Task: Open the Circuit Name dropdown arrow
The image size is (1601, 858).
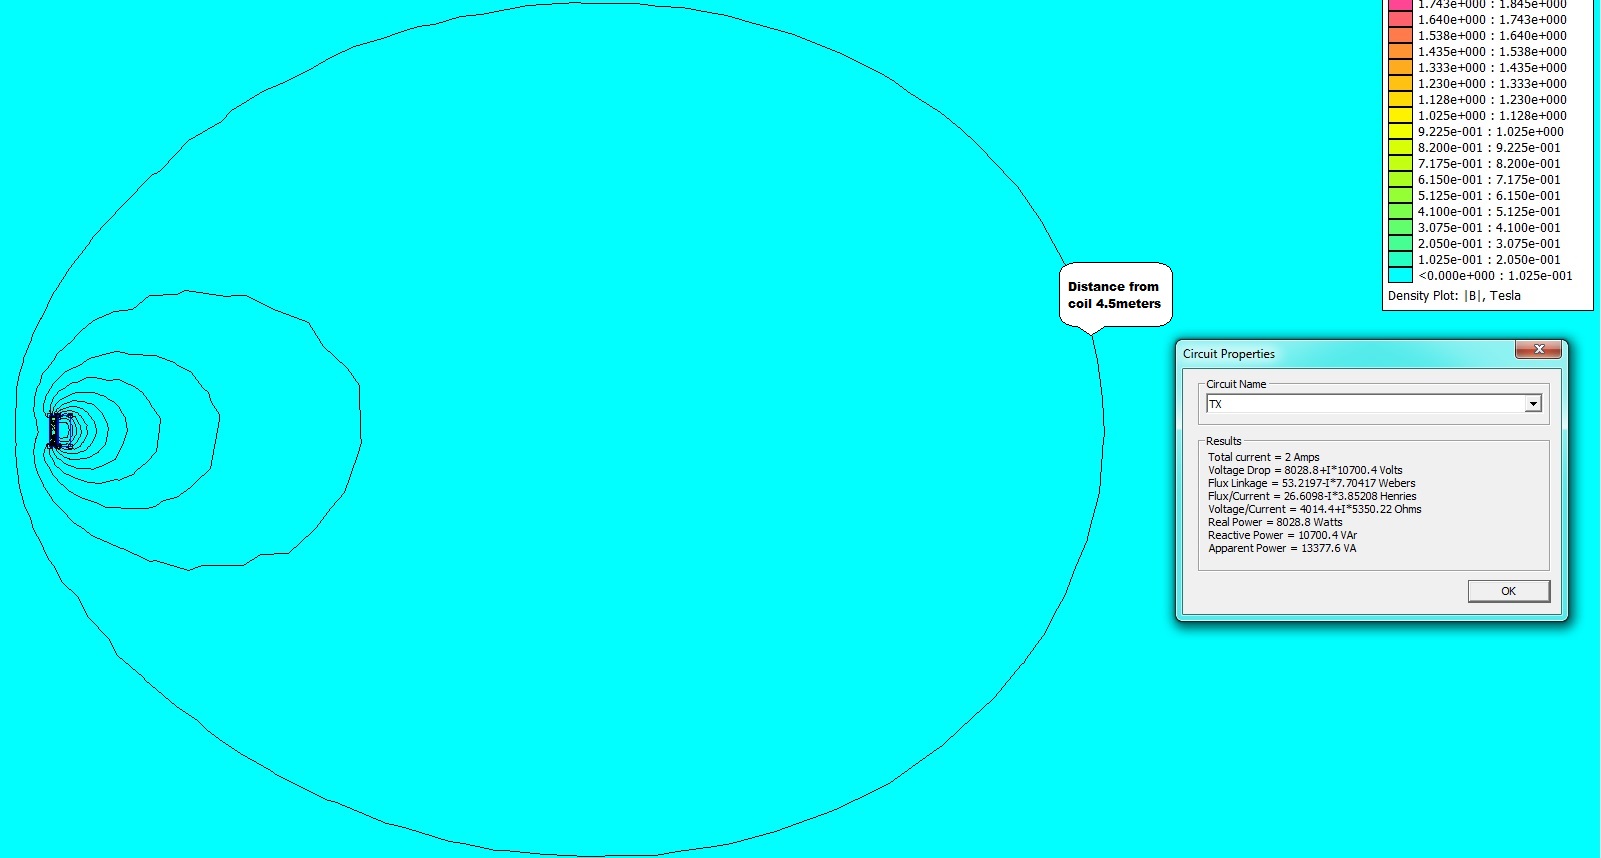Action: pos(1532,404)
